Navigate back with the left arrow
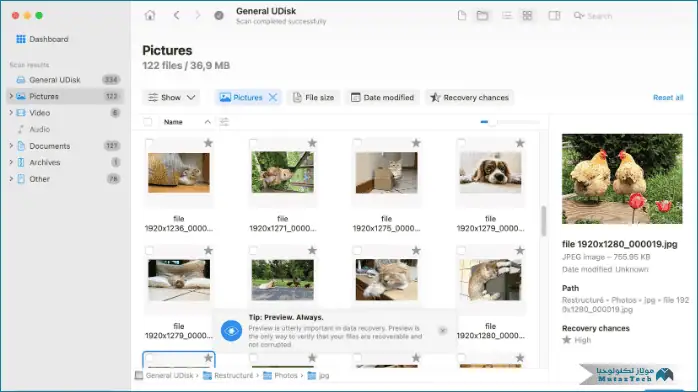The image size is (698, 392). 177,16
